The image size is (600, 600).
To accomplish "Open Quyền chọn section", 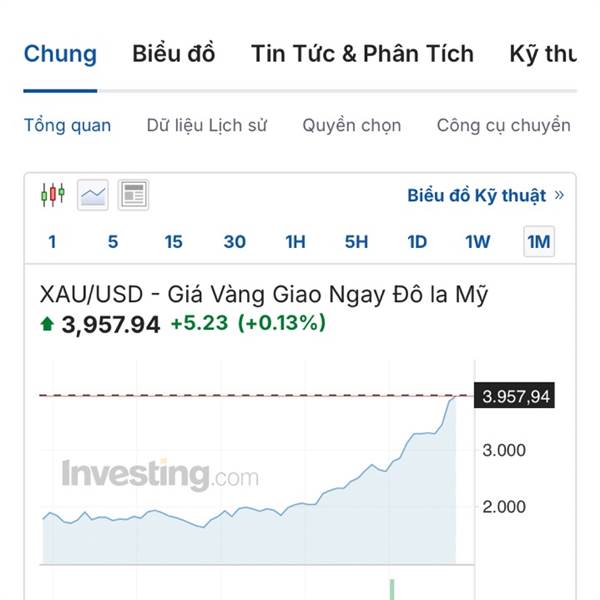I will coord(352,126).
